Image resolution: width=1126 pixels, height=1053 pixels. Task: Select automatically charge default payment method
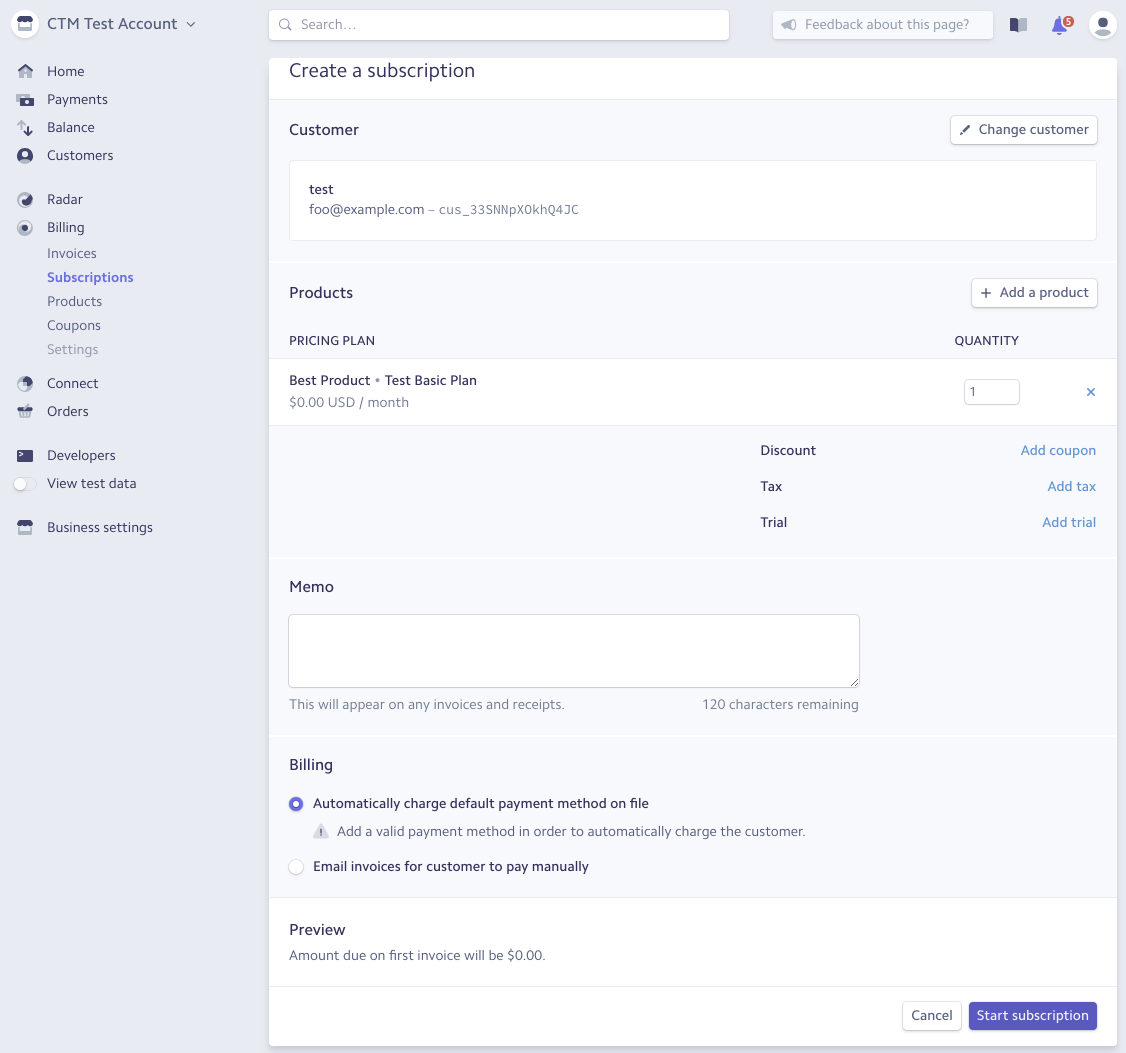pyautogui.click(x=296, y=804)
